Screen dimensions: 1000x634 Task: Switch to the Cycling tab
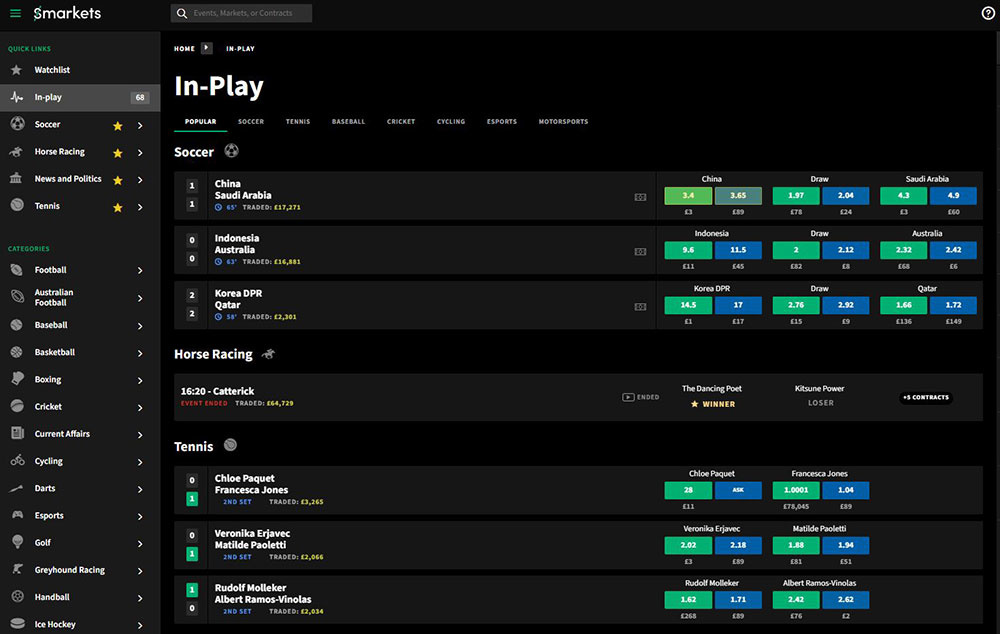(451, 121)
